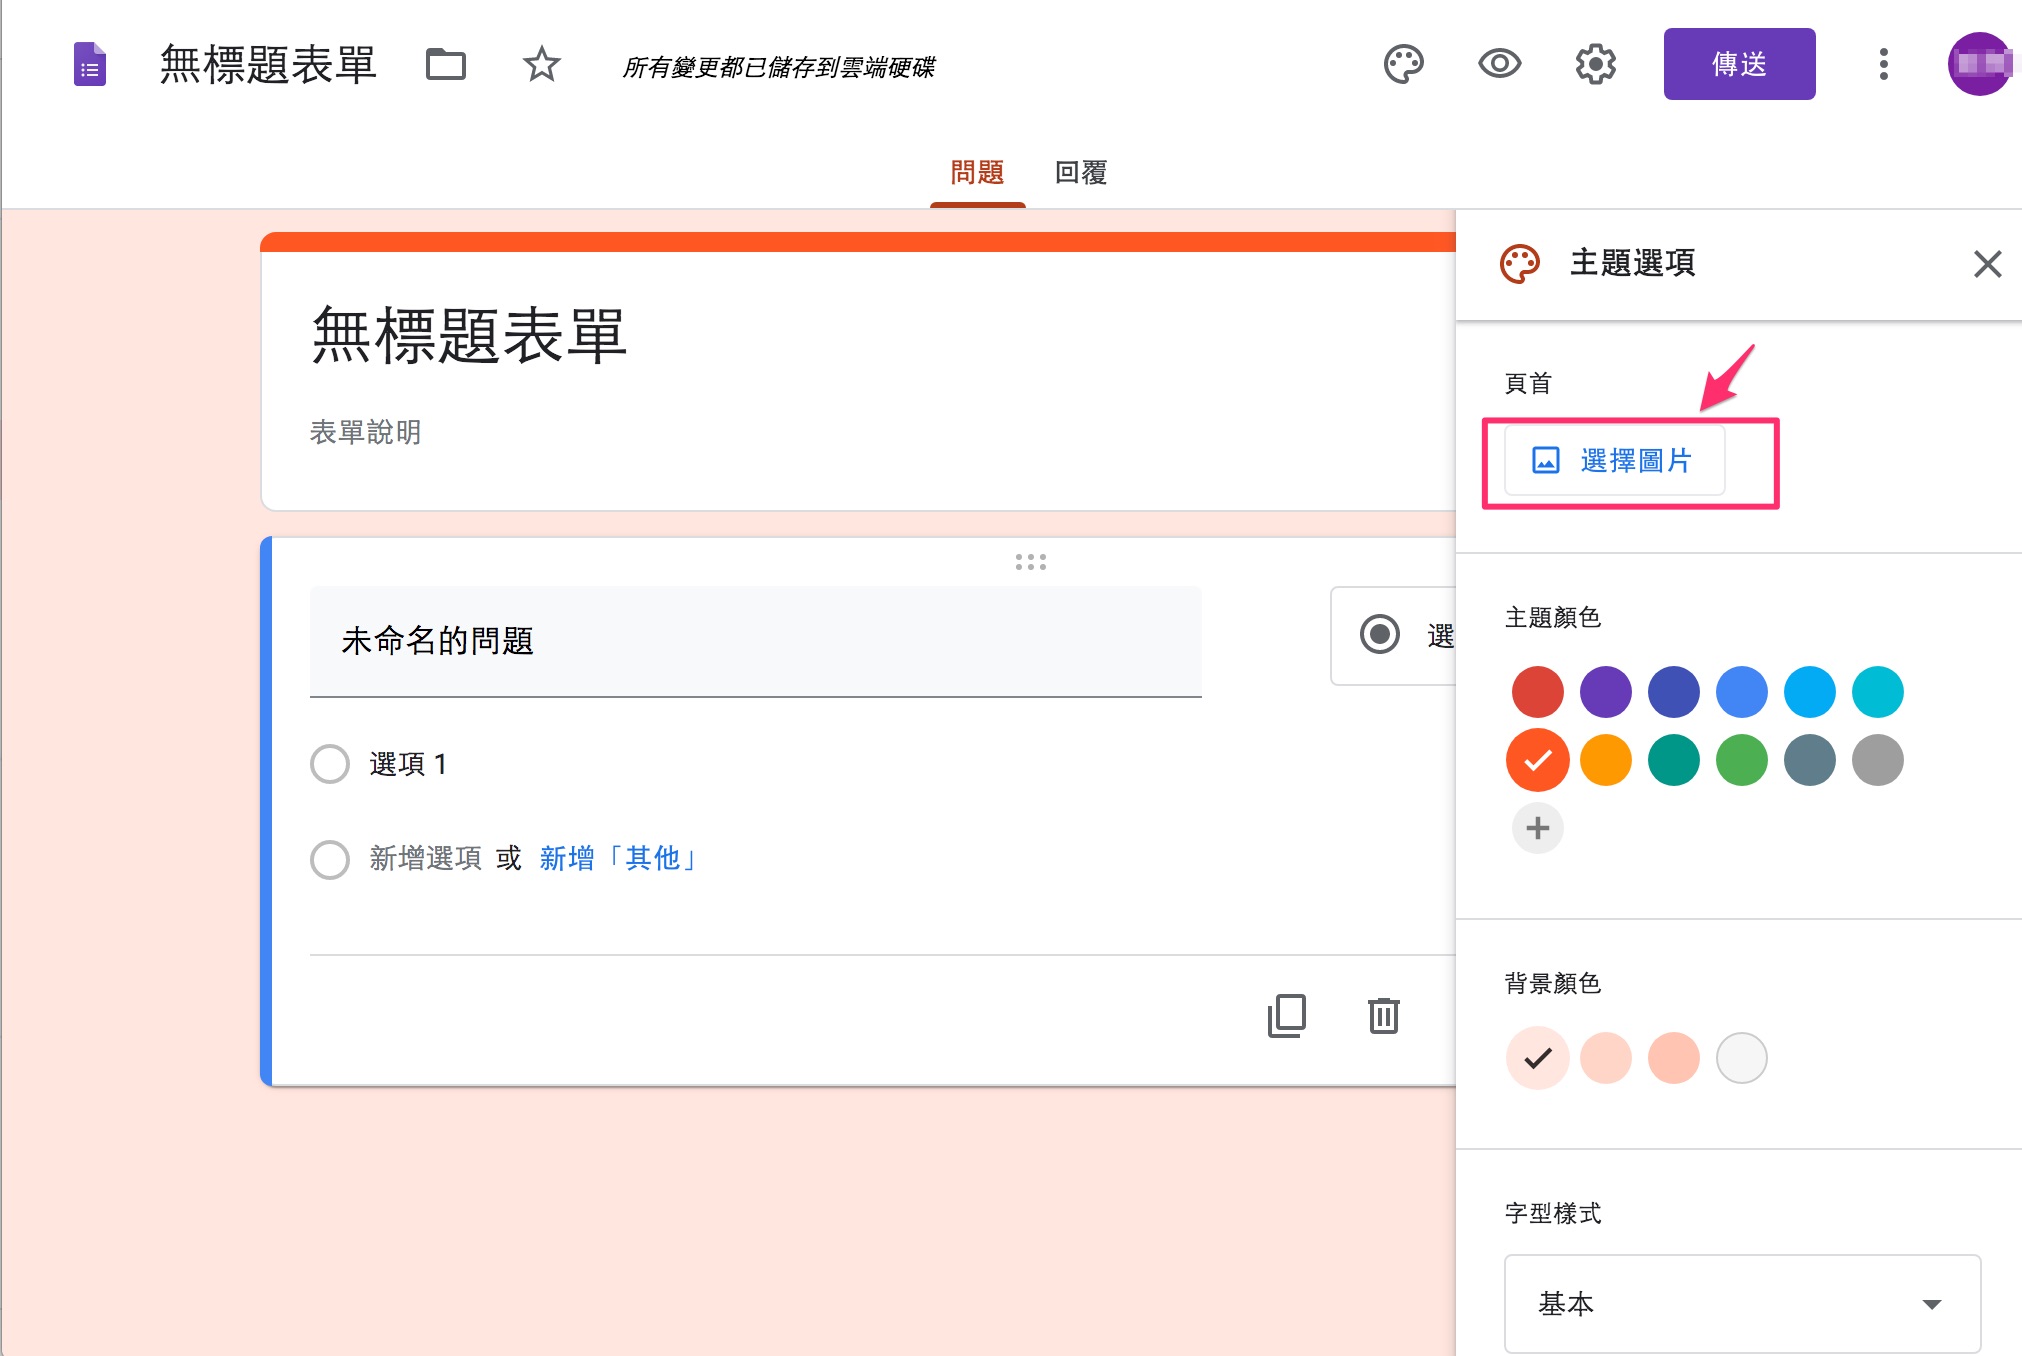Add a custom theme color

tap(1537, 828)
